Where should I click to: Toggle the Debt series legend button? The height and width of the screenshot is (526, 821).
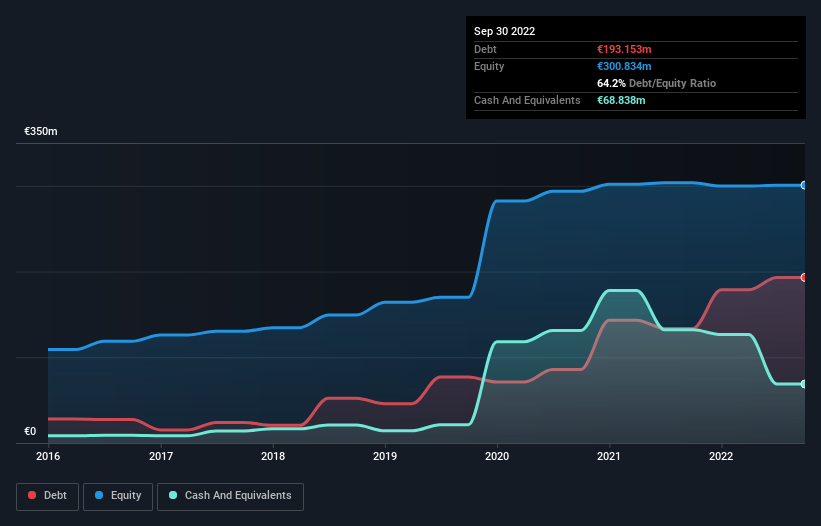pyautogui.click(x=48, y=496)
